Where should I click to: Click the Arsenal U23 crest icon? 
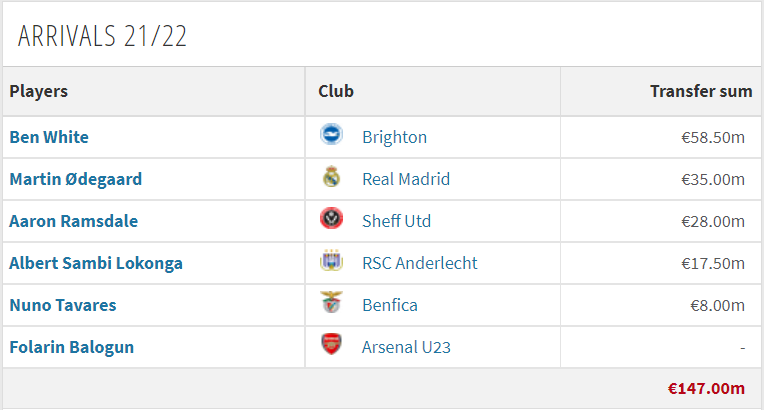(x=331, y=344)
